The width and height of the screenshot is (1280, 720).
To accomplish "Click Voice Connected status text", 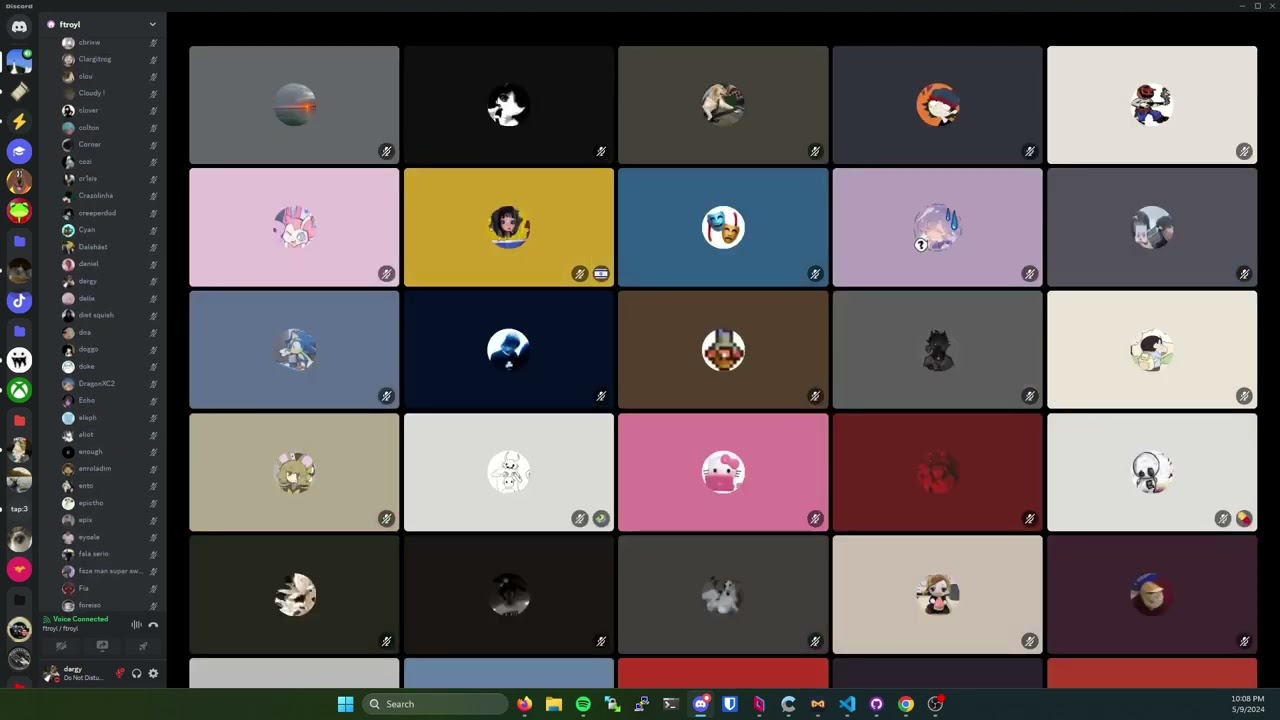I will click(80, 619).
